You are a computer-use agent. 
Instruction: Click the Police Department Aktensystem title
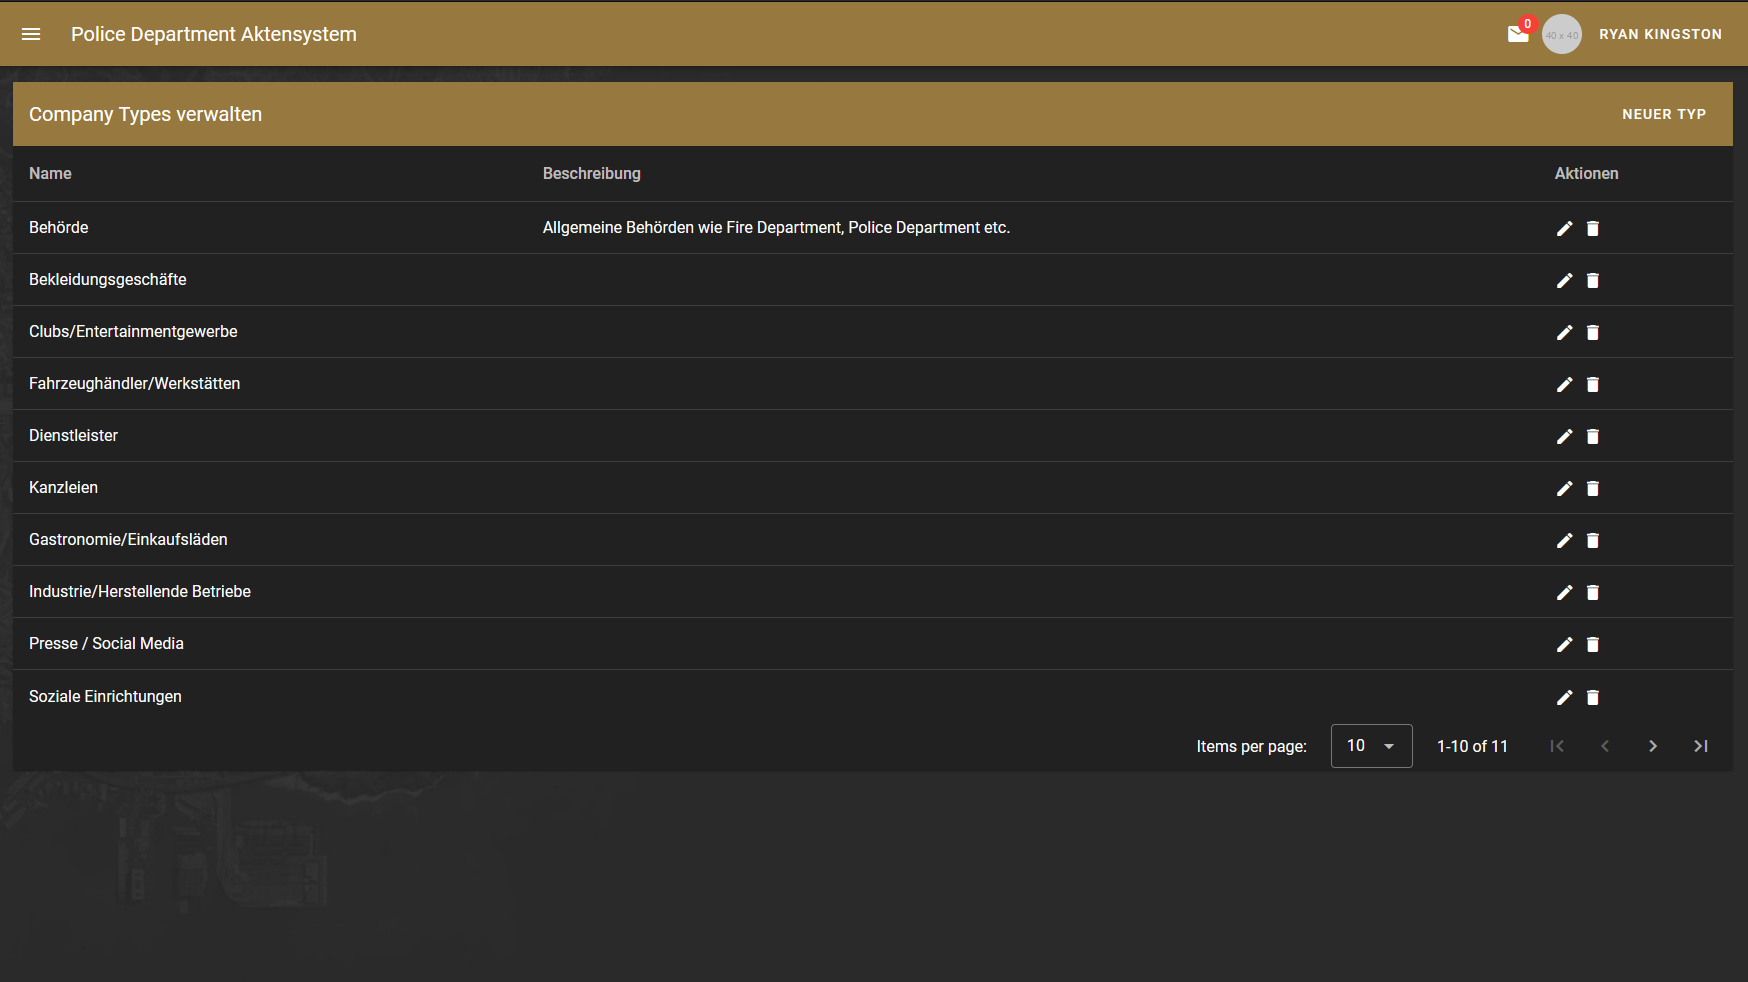pos(214,34)
